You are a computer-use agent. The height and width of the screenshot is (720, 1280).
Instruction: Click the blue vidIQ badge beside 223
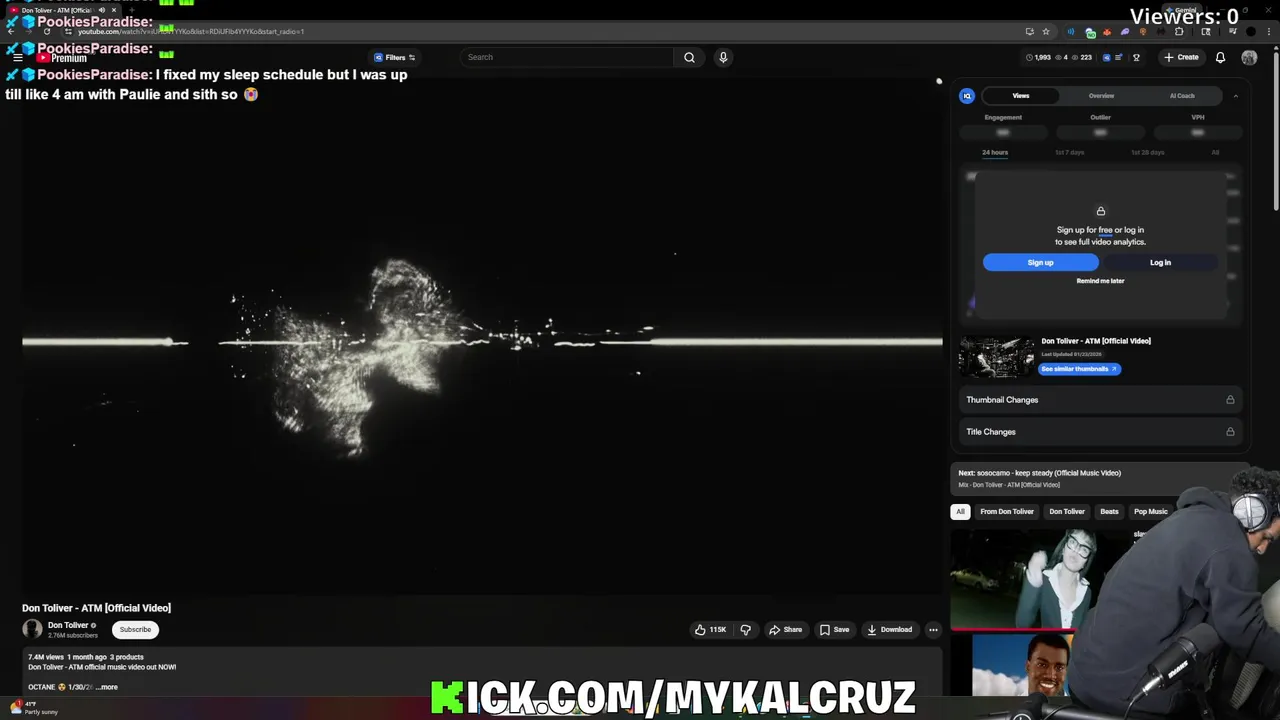click(1106, 57)
